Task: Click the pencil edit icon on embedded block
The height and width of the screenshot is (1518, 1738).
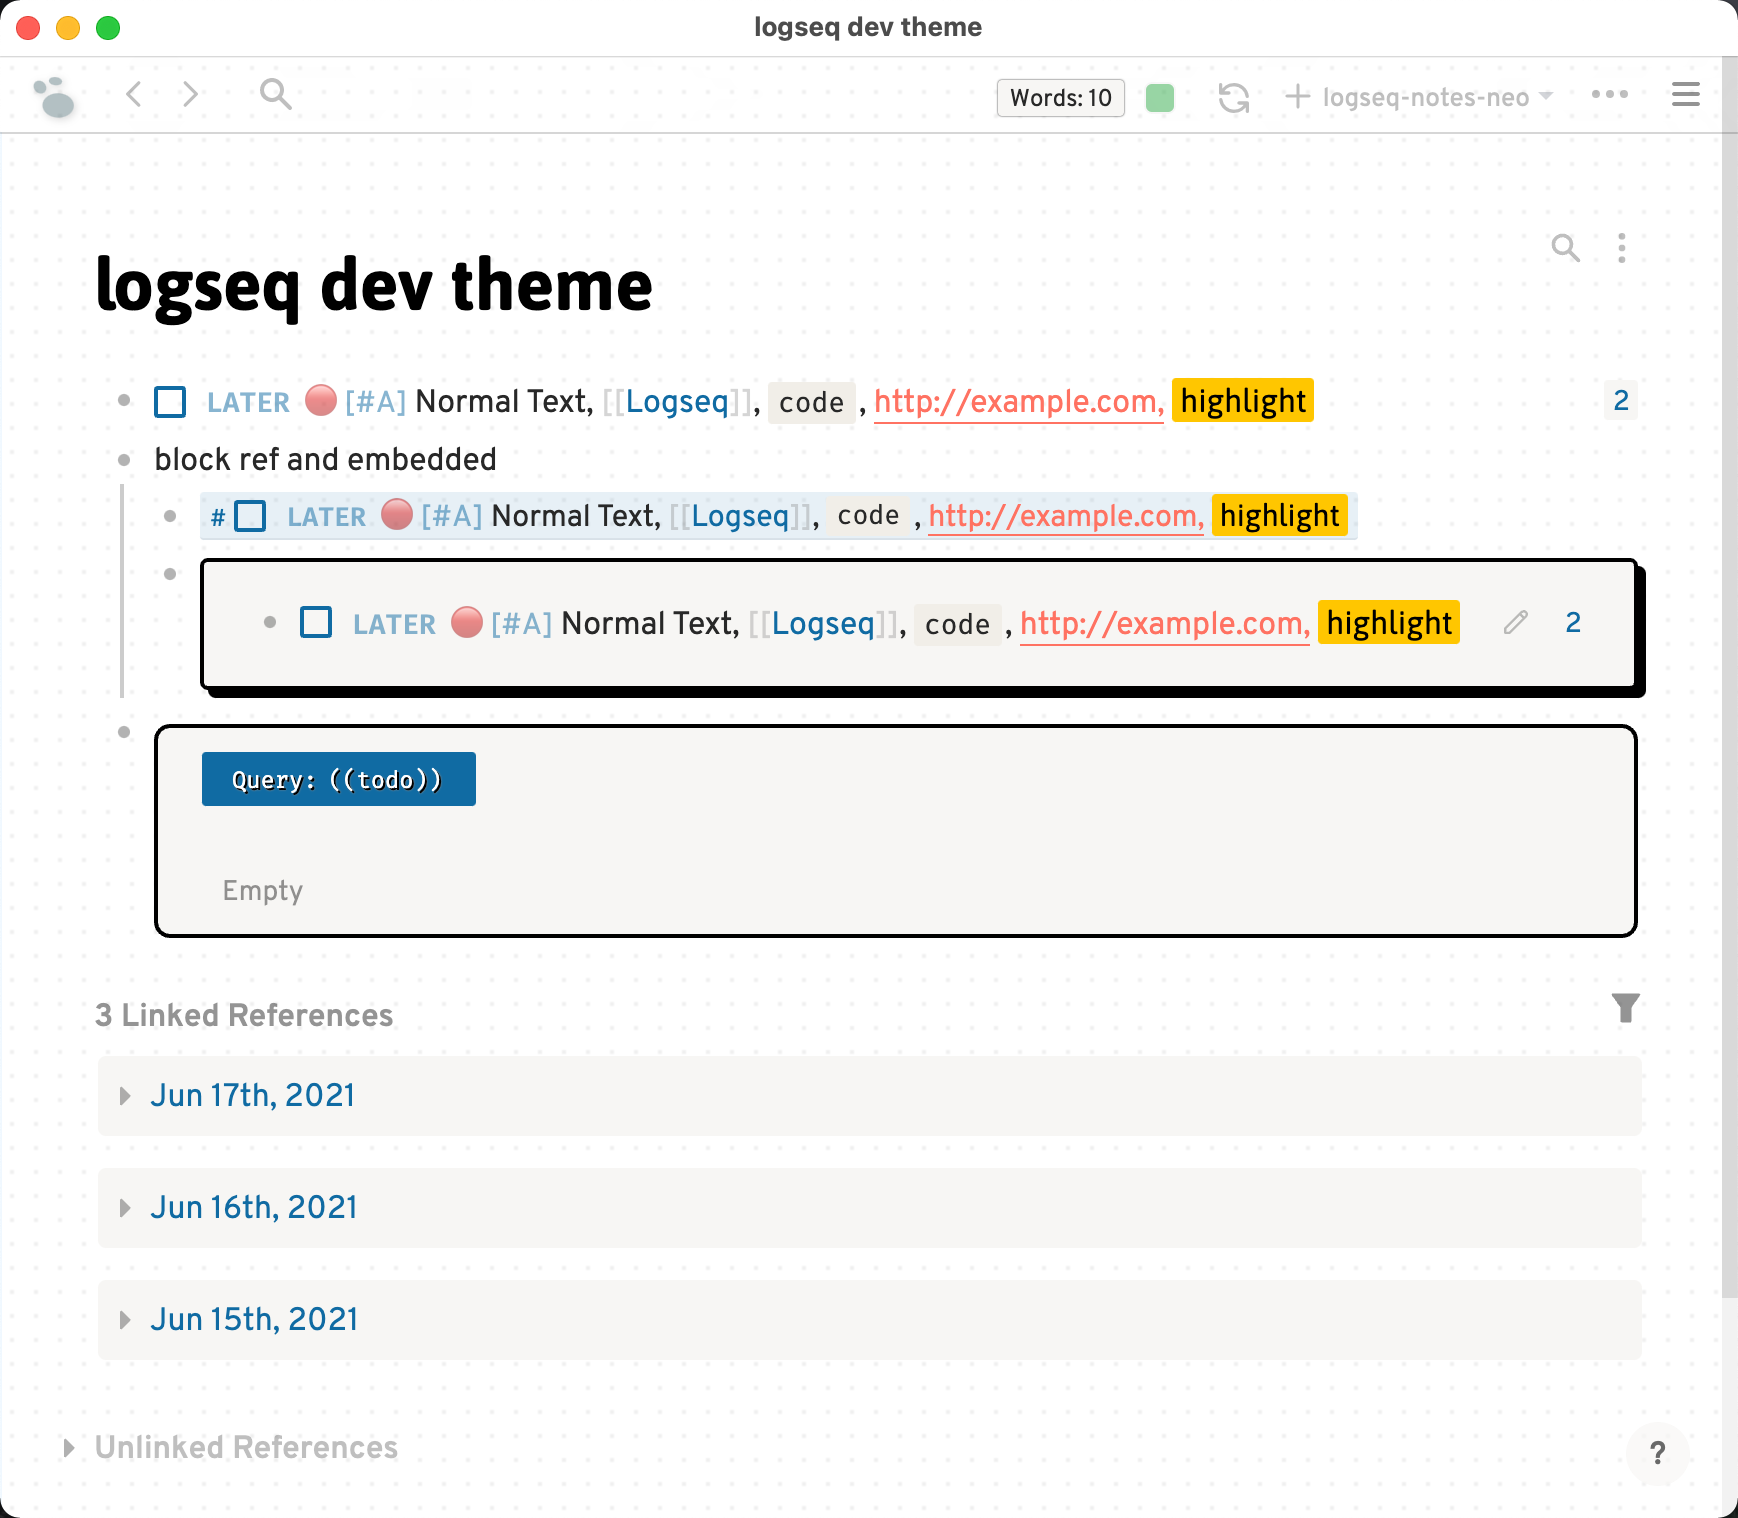Action: click(1515, 623)
